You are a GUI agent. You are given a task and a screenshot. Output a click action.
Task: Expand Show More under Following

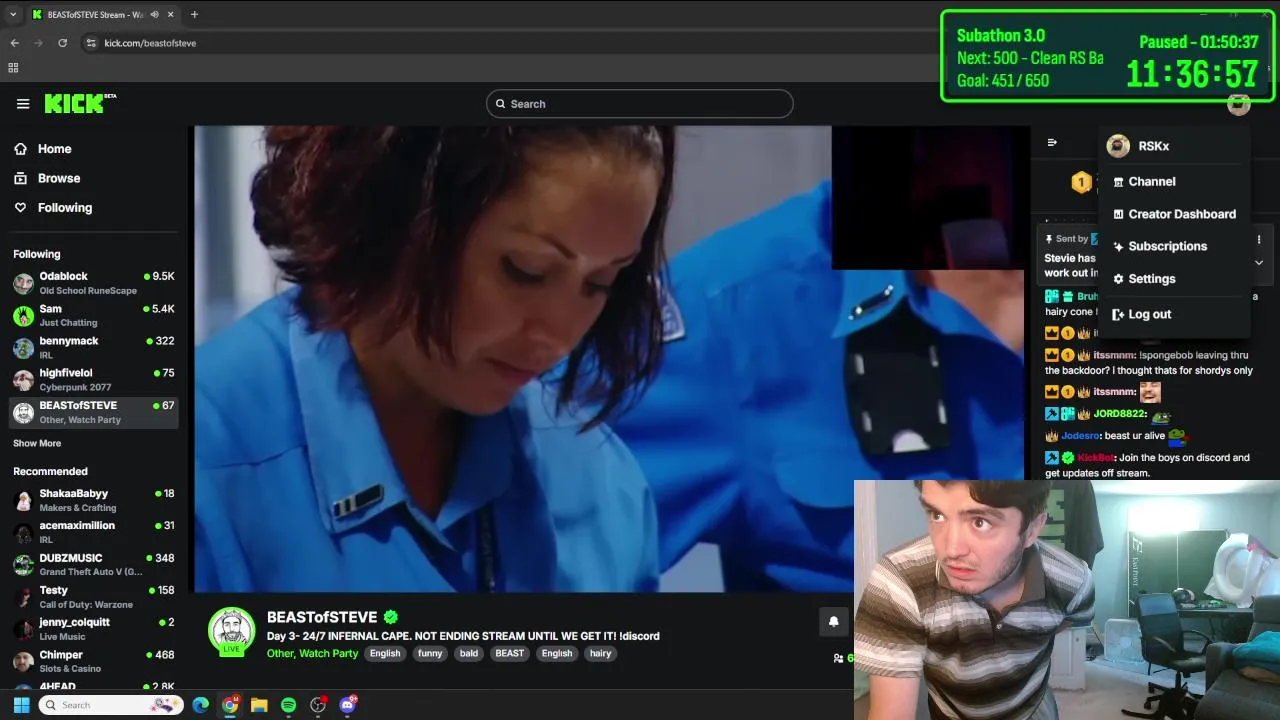[x=37, y=443]
